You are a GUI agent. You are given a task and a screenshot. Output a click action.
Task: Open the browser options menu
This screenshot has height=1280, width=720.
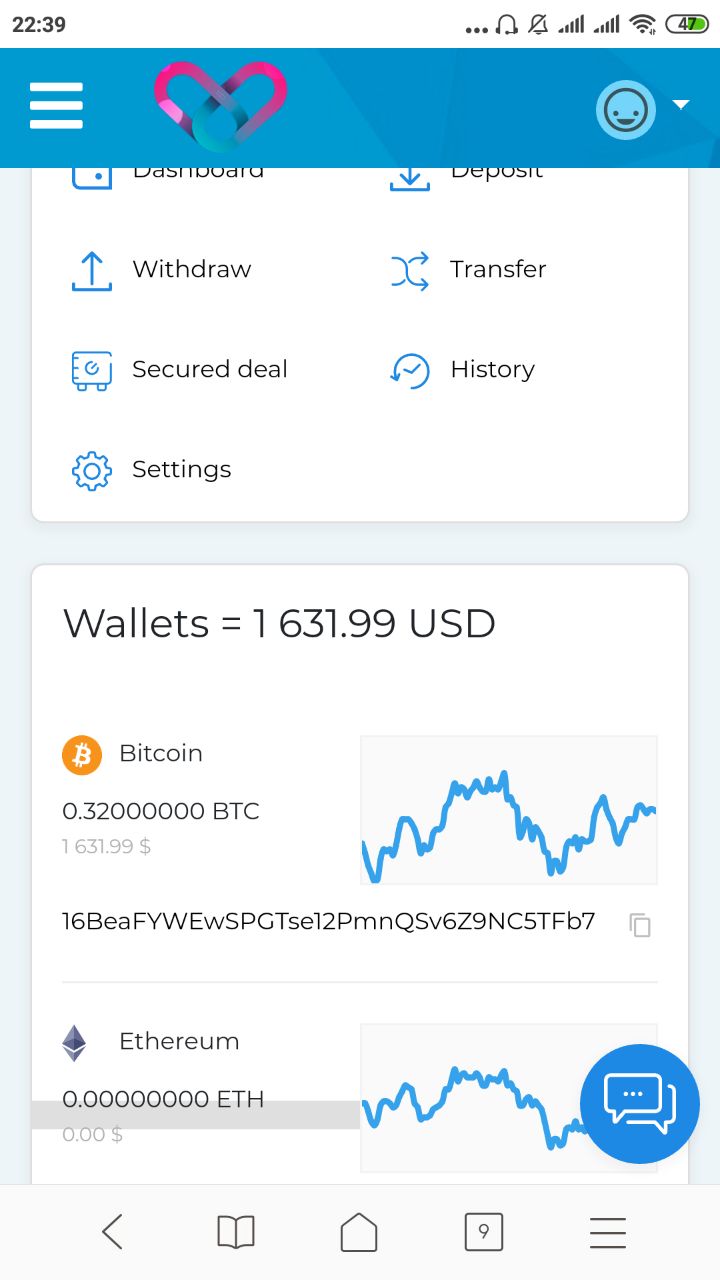(x=607, y=1232)
